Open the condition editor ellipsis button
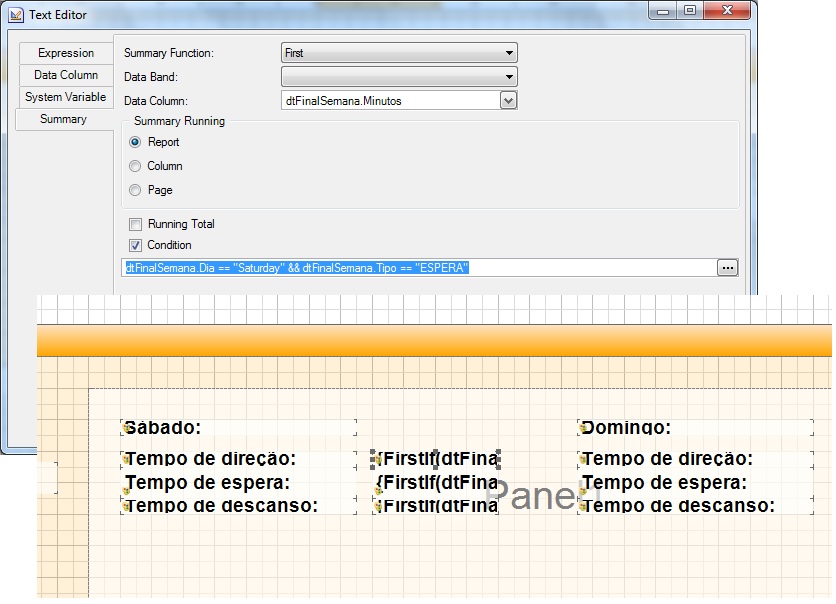 tap(728, 268)
